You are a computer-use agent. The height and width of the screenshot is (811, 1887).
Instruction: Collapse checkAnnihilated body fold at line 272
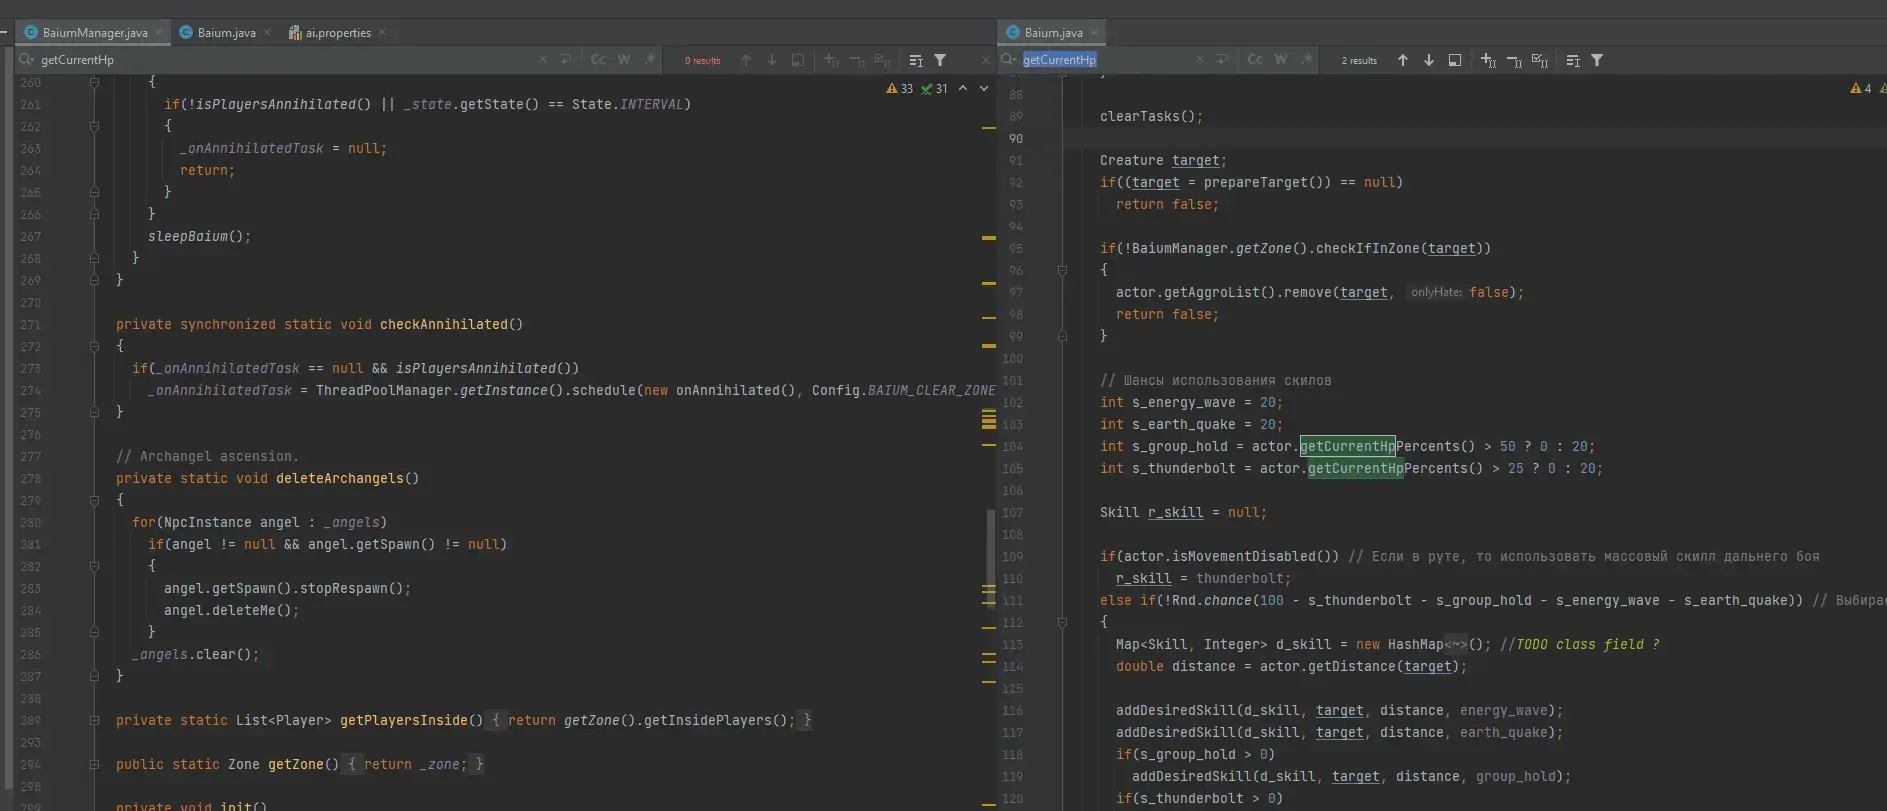tap(94, 346)
